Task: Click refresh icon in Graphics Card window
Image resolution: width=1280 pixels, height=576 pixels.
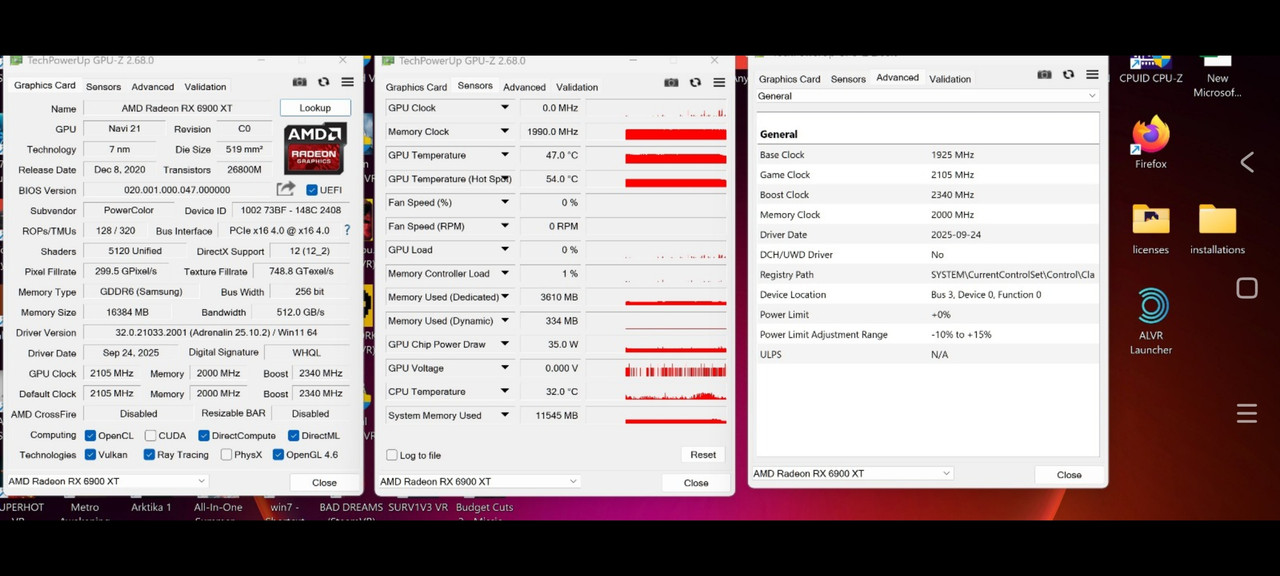Action: (323, 82)
